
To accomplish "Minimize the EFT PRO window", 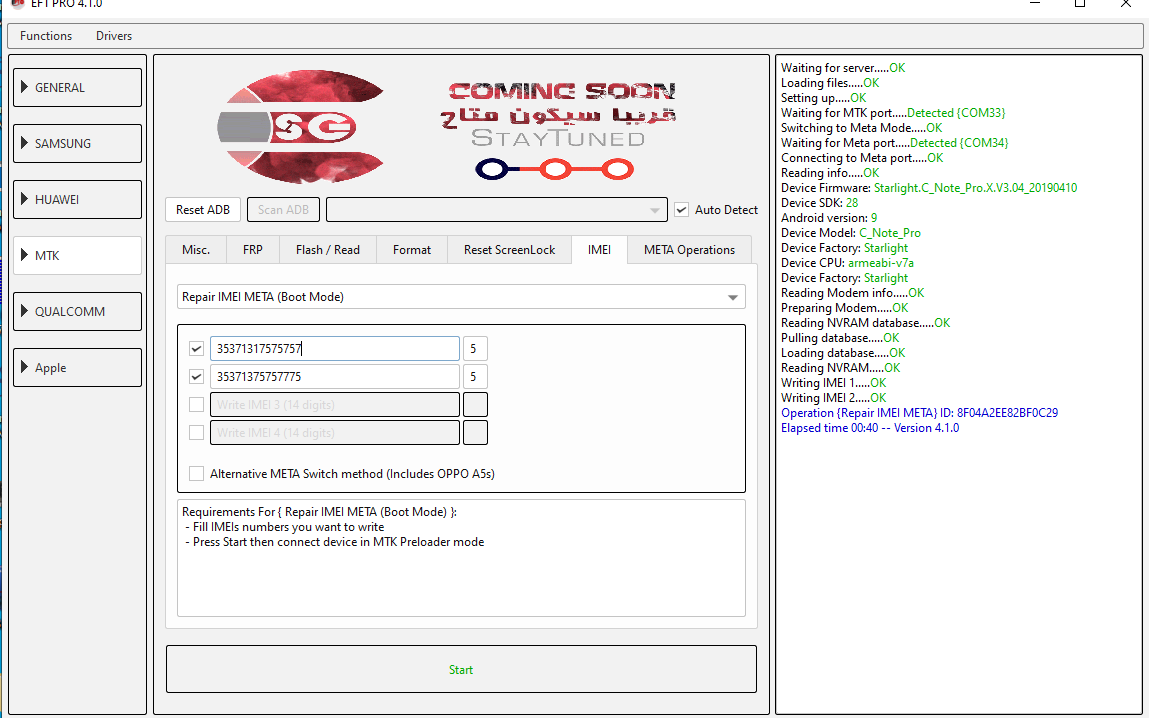I will click(1035, 4).
